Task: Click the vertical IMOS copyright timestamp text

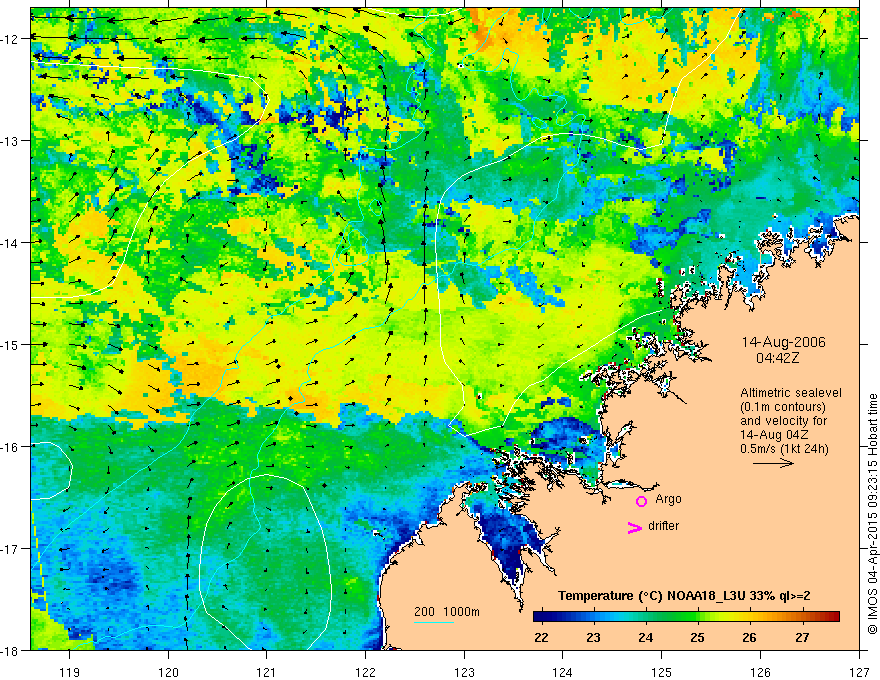Action: click(872, 514)
